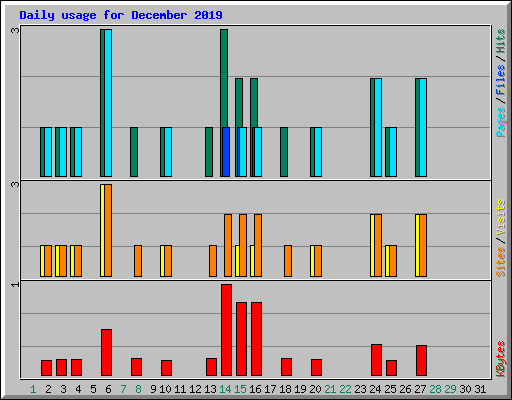Click day 14 on the x-axis

pos(225,389)
